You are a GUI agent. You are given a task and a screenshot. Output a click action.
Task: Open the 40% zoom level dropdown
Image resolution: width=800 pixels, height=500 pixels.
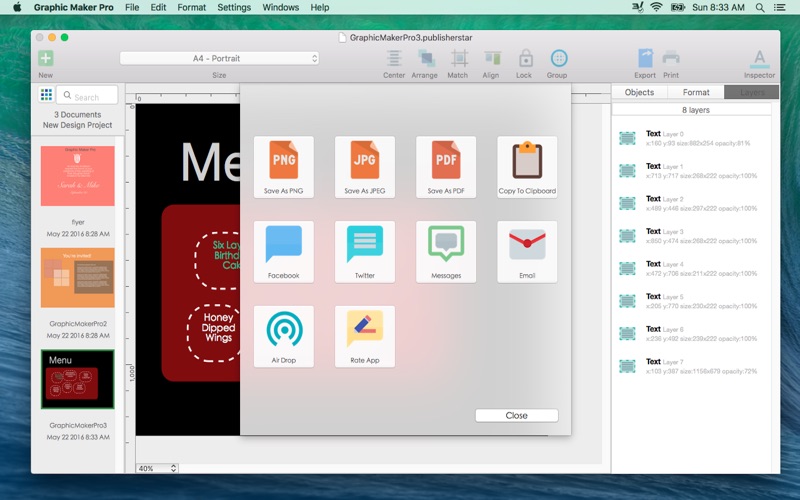[157, 468]
